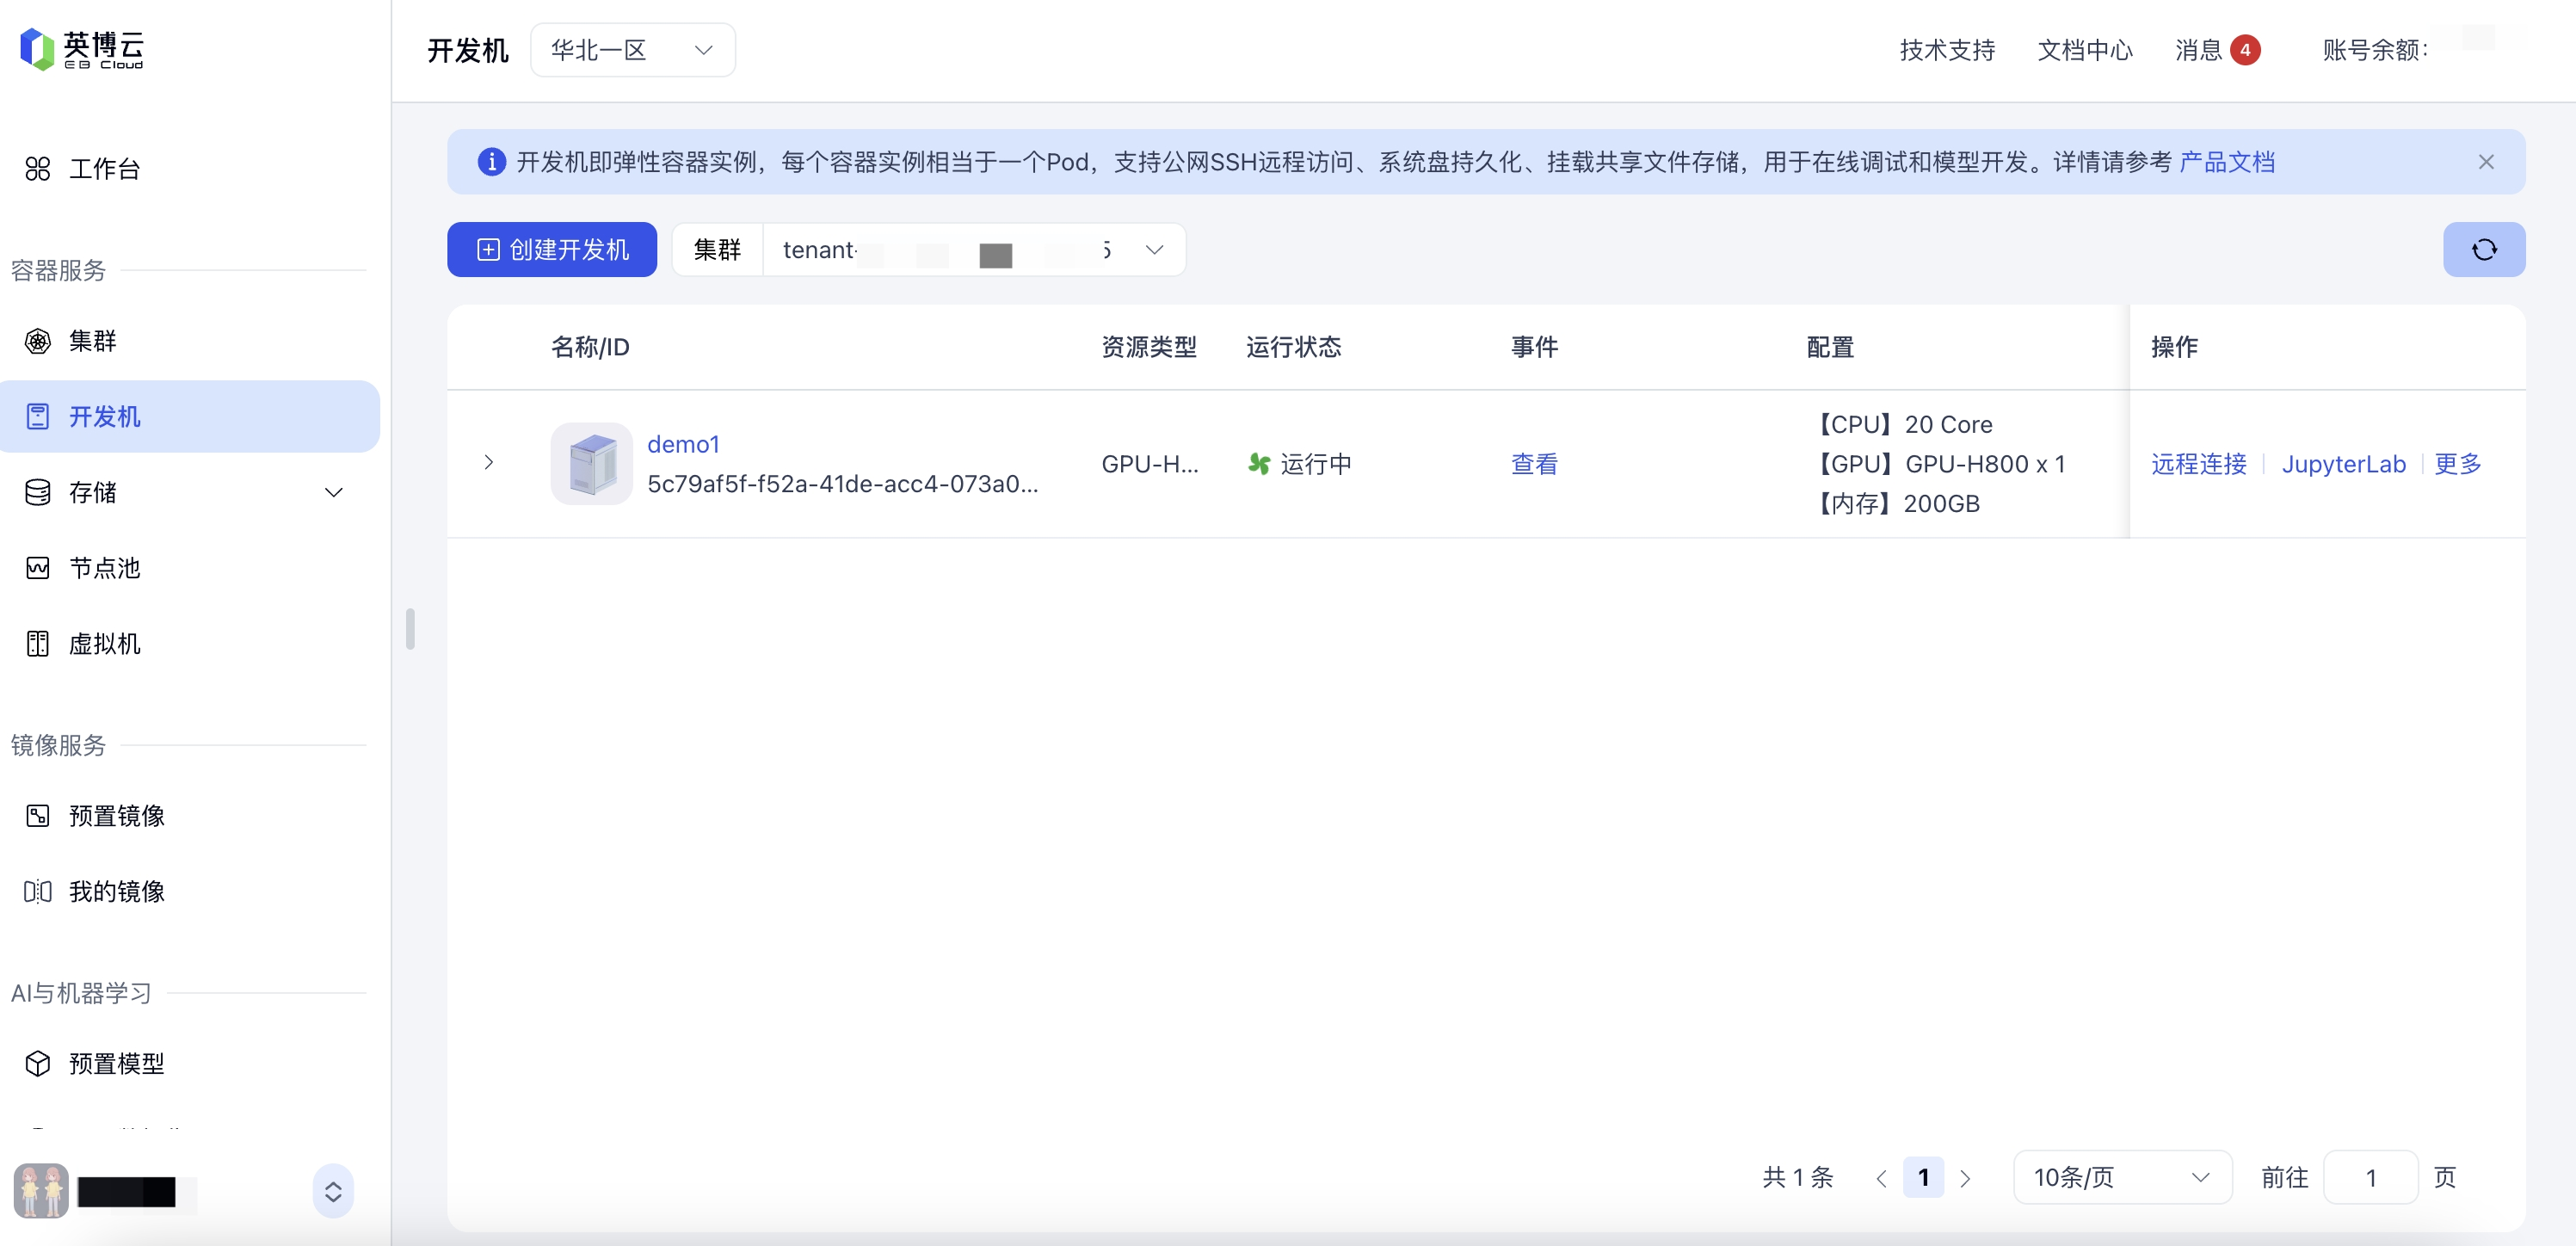The image size is (2576, 1246).
Task: Open the 华北一区 region dropdown
Action: click(632, 50)
